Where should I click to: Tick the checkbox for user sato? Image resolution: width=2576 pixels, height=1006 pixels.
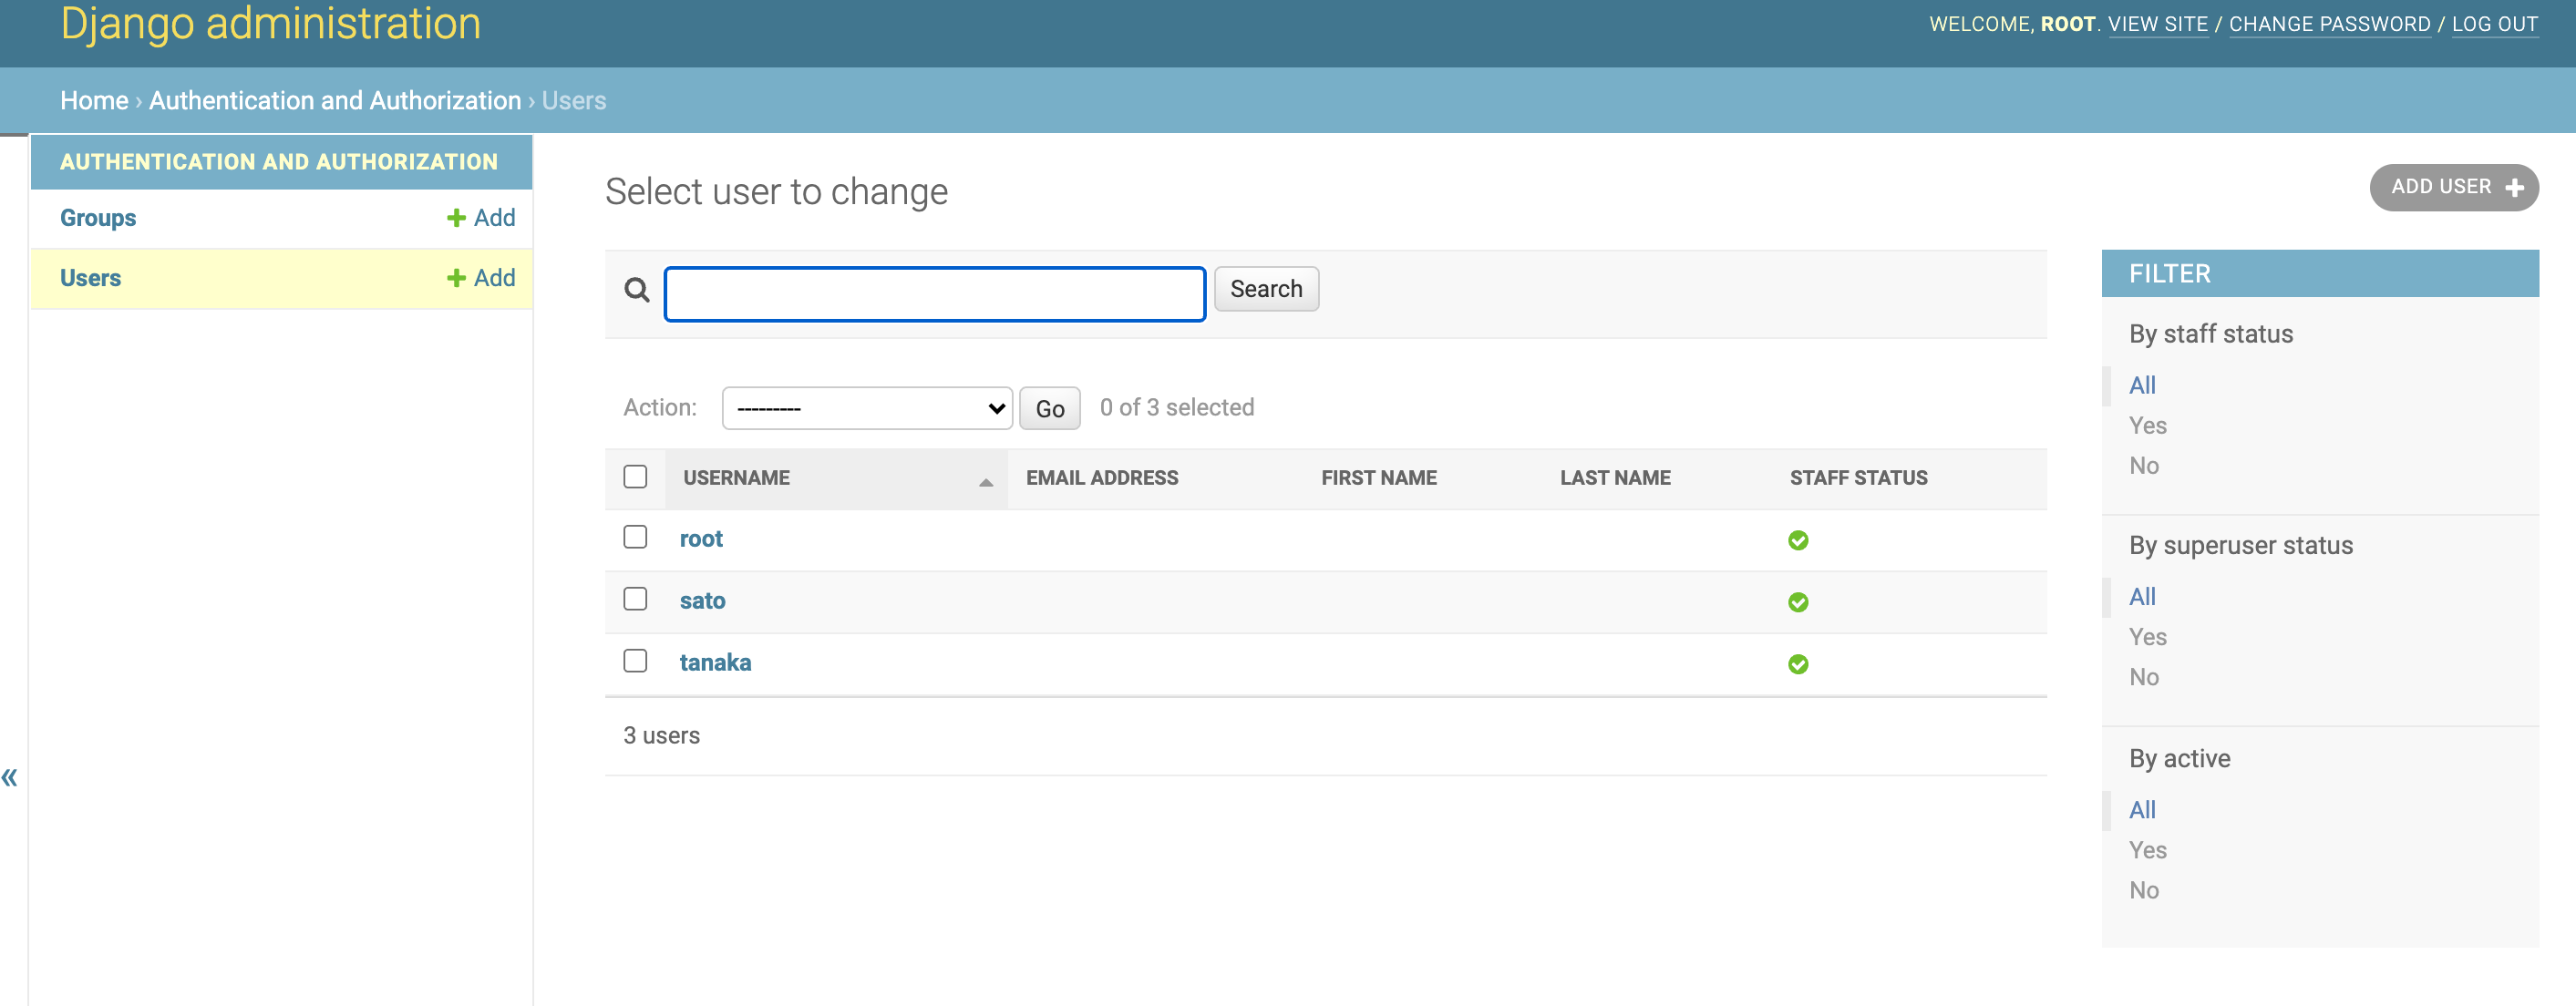pos(635,599)
